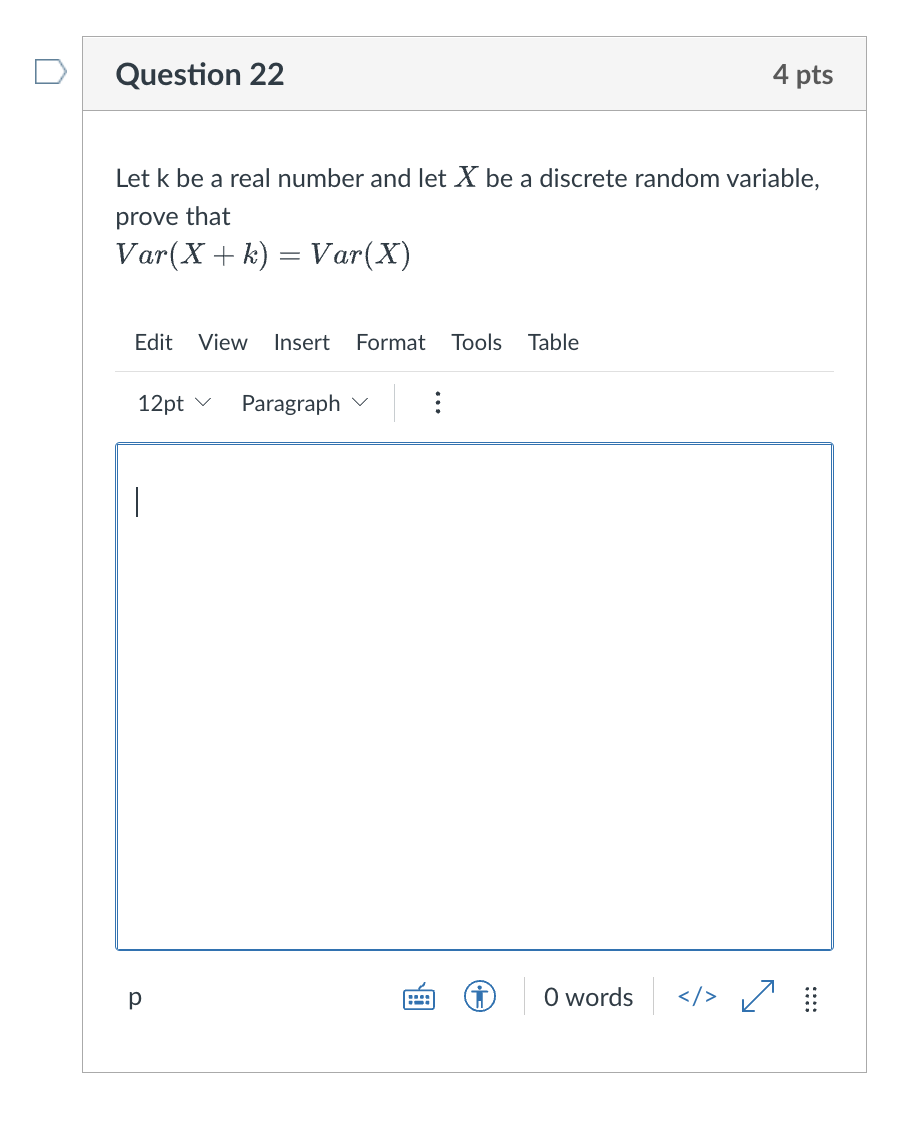Expand the font size chevron arrow
Screen dimensions: 908x1122
[x=205, y=403]
